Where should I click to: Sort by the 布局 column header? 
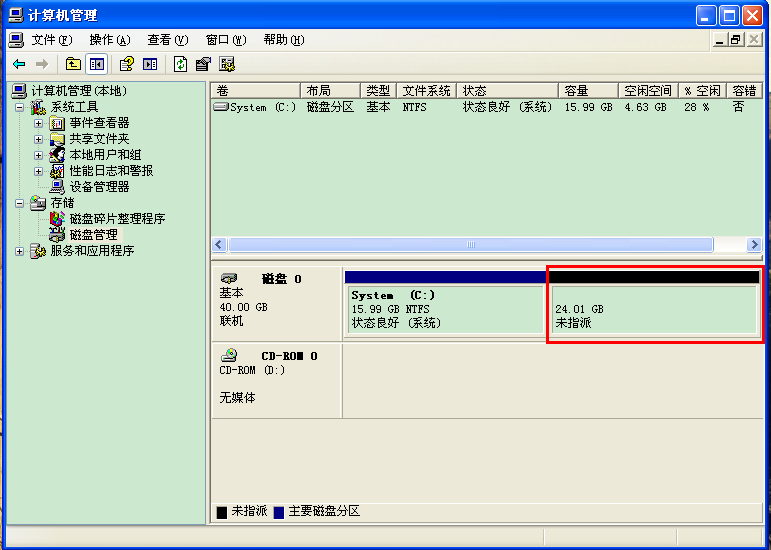330,90
